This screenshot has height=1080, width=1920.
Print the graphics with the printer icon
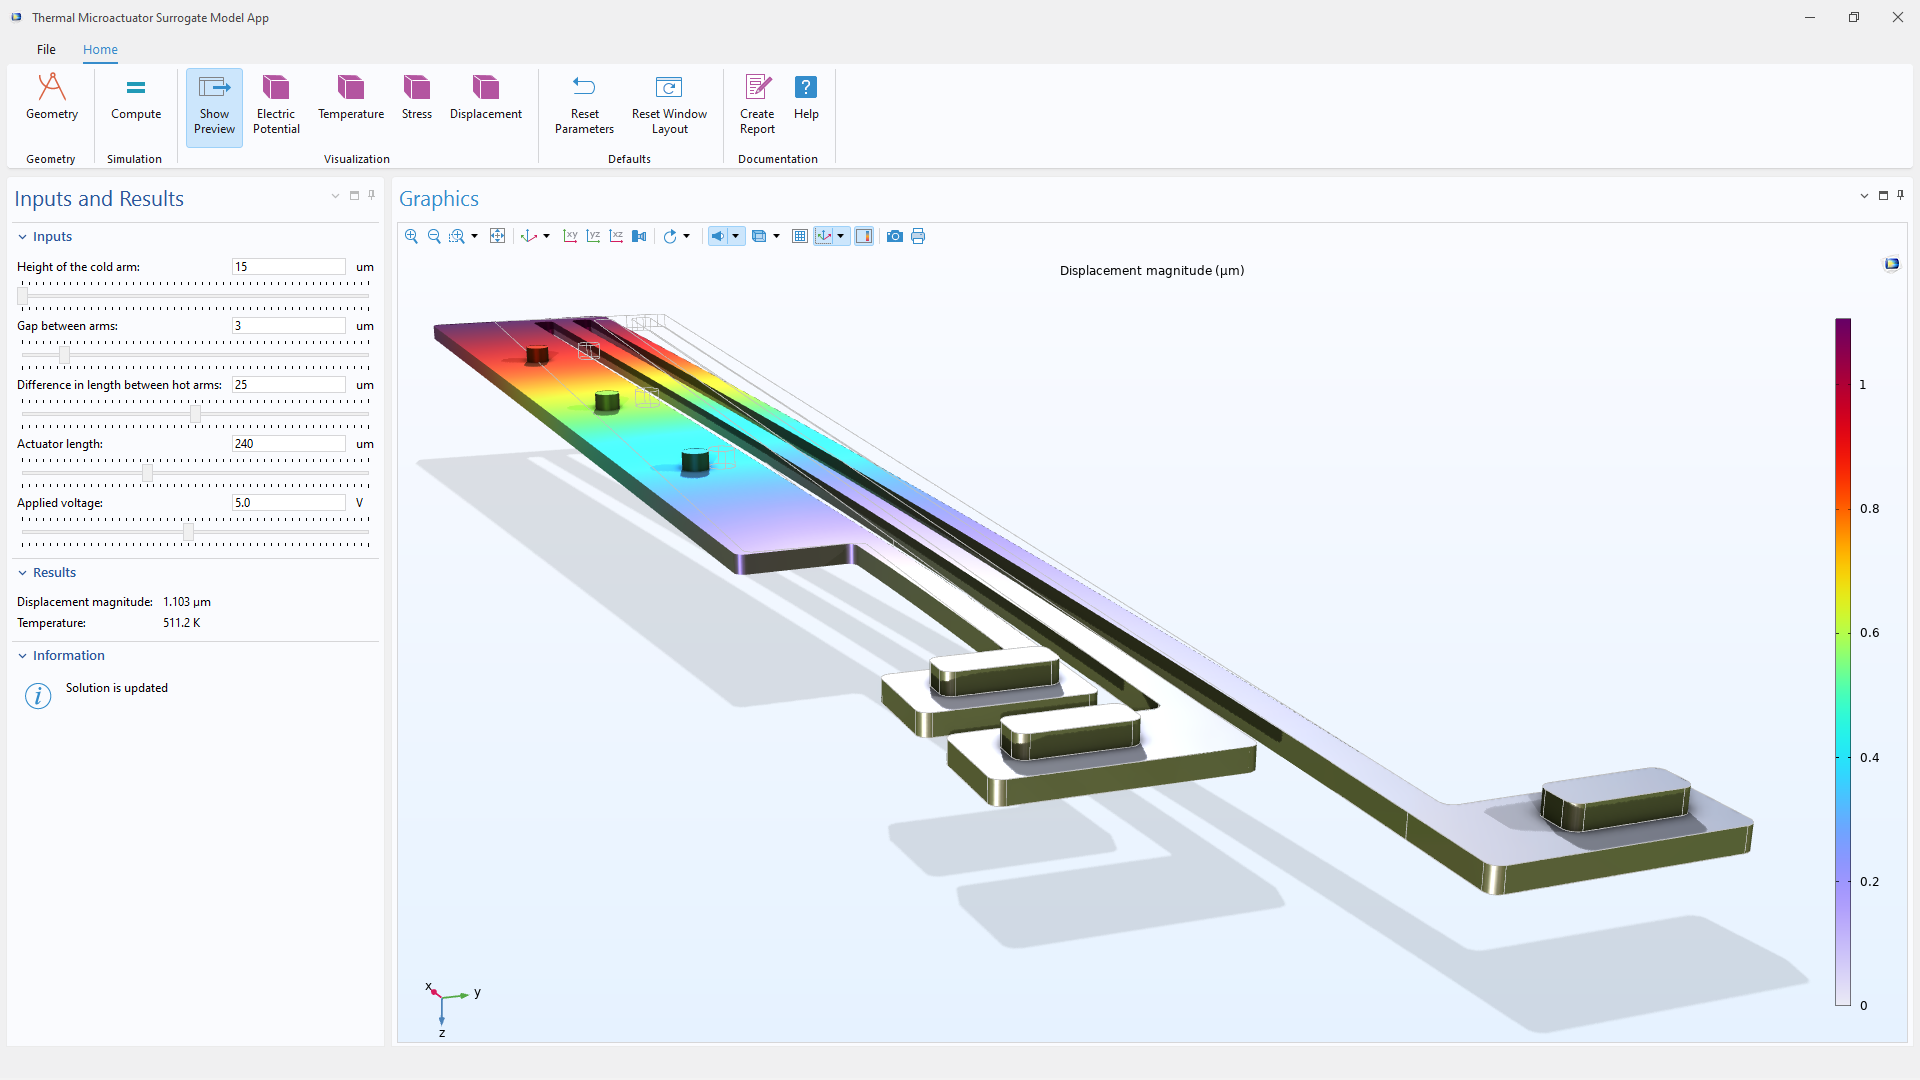(x=918, y=236)
